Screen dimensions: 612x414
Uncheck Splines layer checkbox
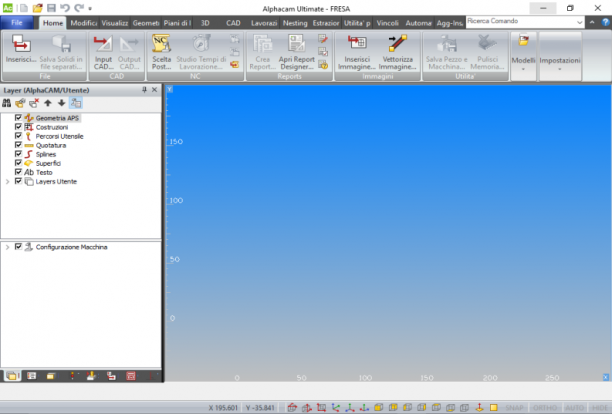pyautogui.click(x=18, y=154)
